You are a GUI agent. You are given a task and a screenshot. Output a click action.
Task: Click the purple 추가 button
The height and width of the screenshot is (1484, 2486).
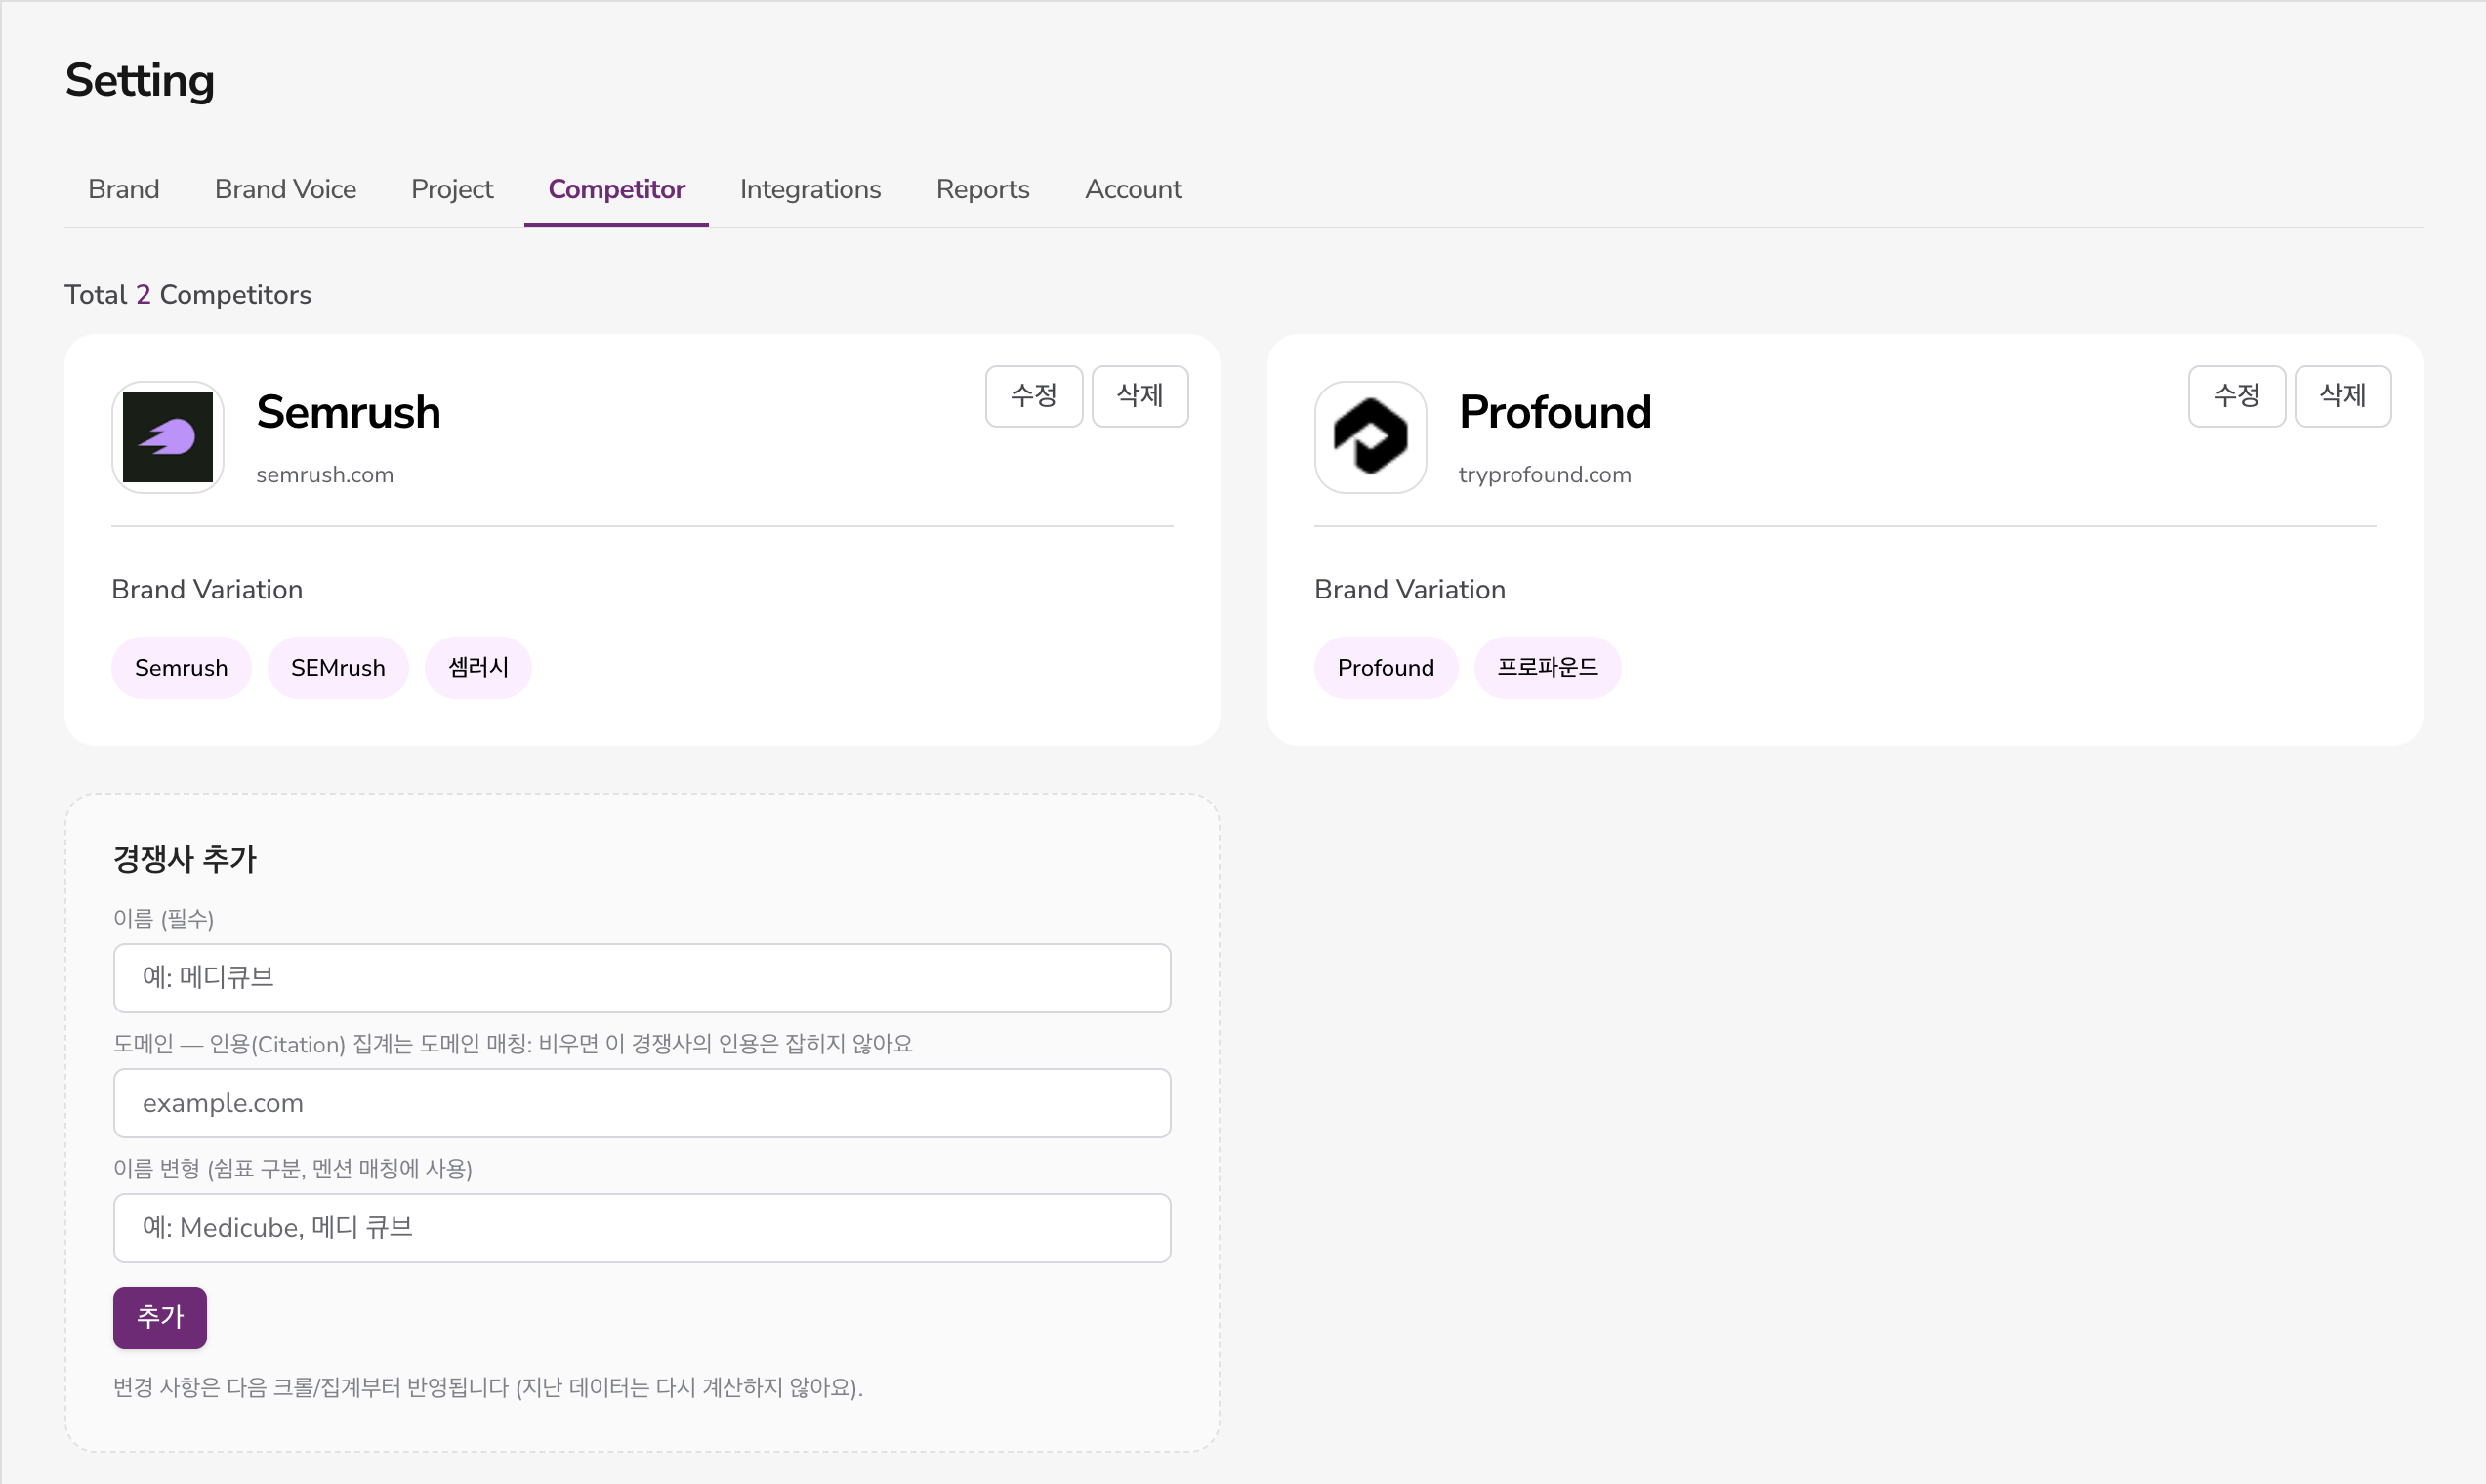point(160,1318)
